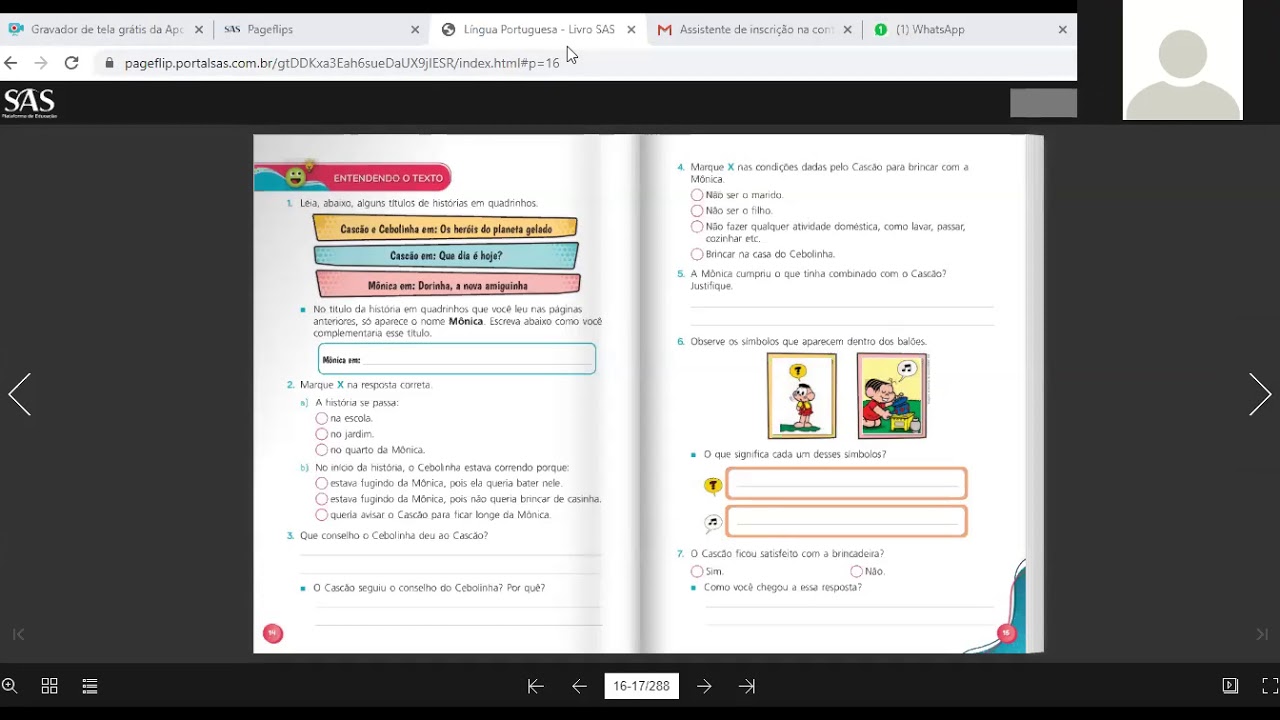Viewport: 1280px width, 720px height.
Task: Mark 'Não ser o filho' option
Action: click(x=697, y=211)
